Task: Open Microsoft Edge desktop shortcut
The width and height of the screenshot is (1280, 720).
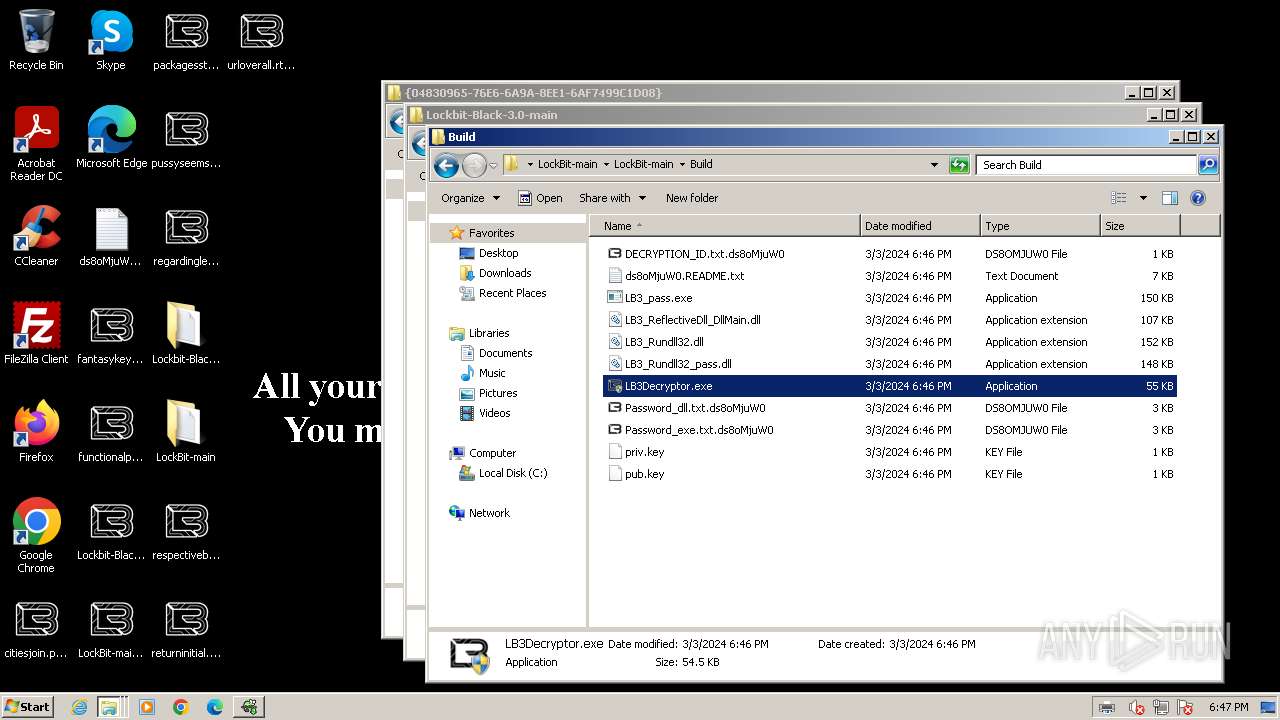Action: [111, 138]
